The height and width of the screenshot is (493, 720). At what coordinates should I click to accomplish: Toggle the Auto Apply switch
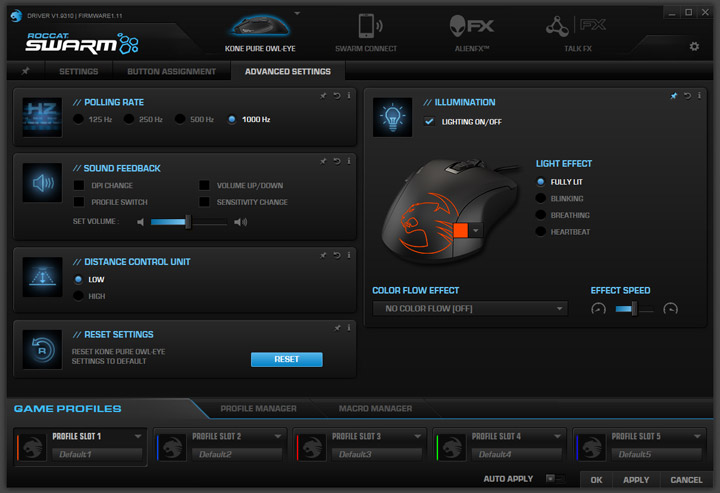point(555,479)
